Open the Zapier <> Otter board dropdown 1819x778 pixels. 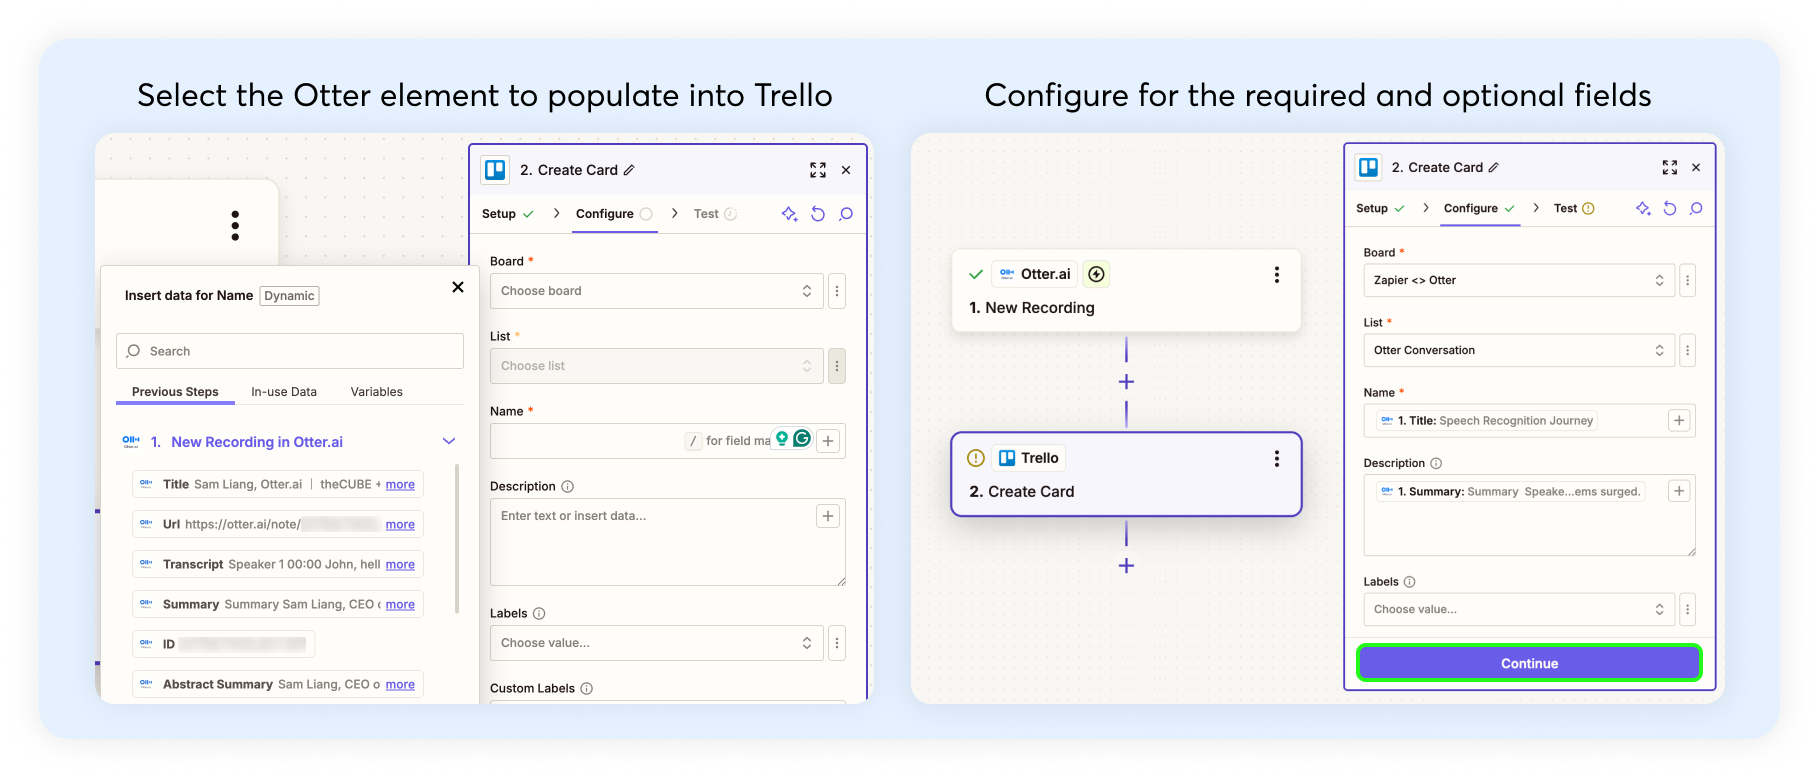(x=1518, y=280)
